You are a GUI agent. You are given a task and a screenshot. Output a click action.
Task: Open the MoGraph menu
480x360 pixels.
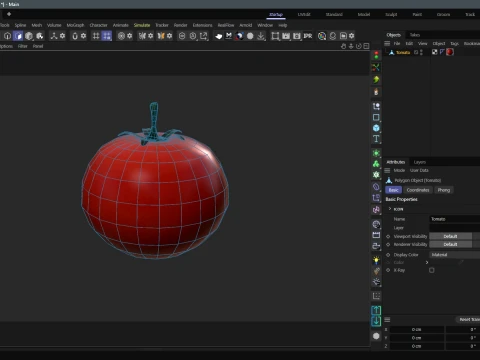tap(75, 25)
